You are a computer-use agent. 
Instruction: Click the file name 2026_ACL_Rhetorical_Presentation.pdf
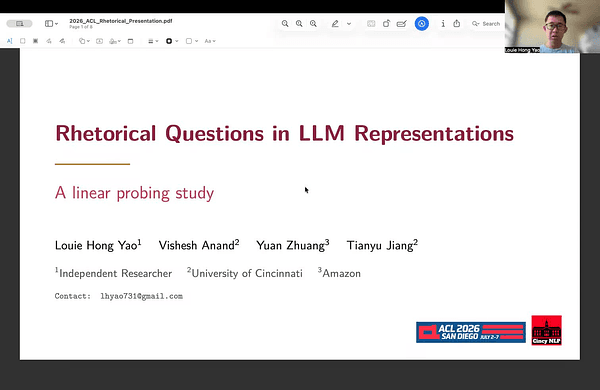click(121, 21)
